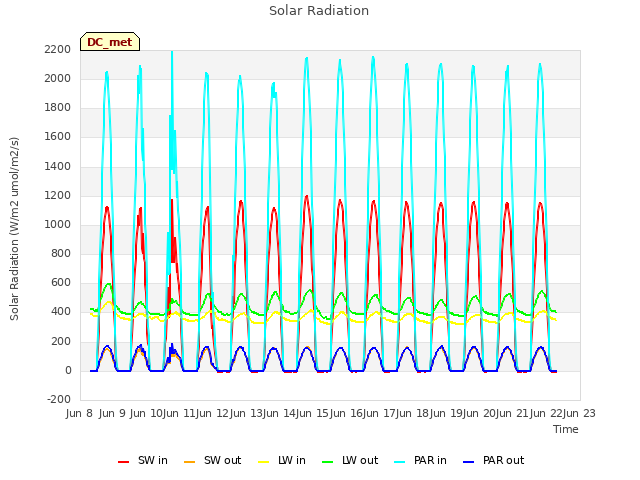Click the red SW in legend swatch

click(124, 462)
